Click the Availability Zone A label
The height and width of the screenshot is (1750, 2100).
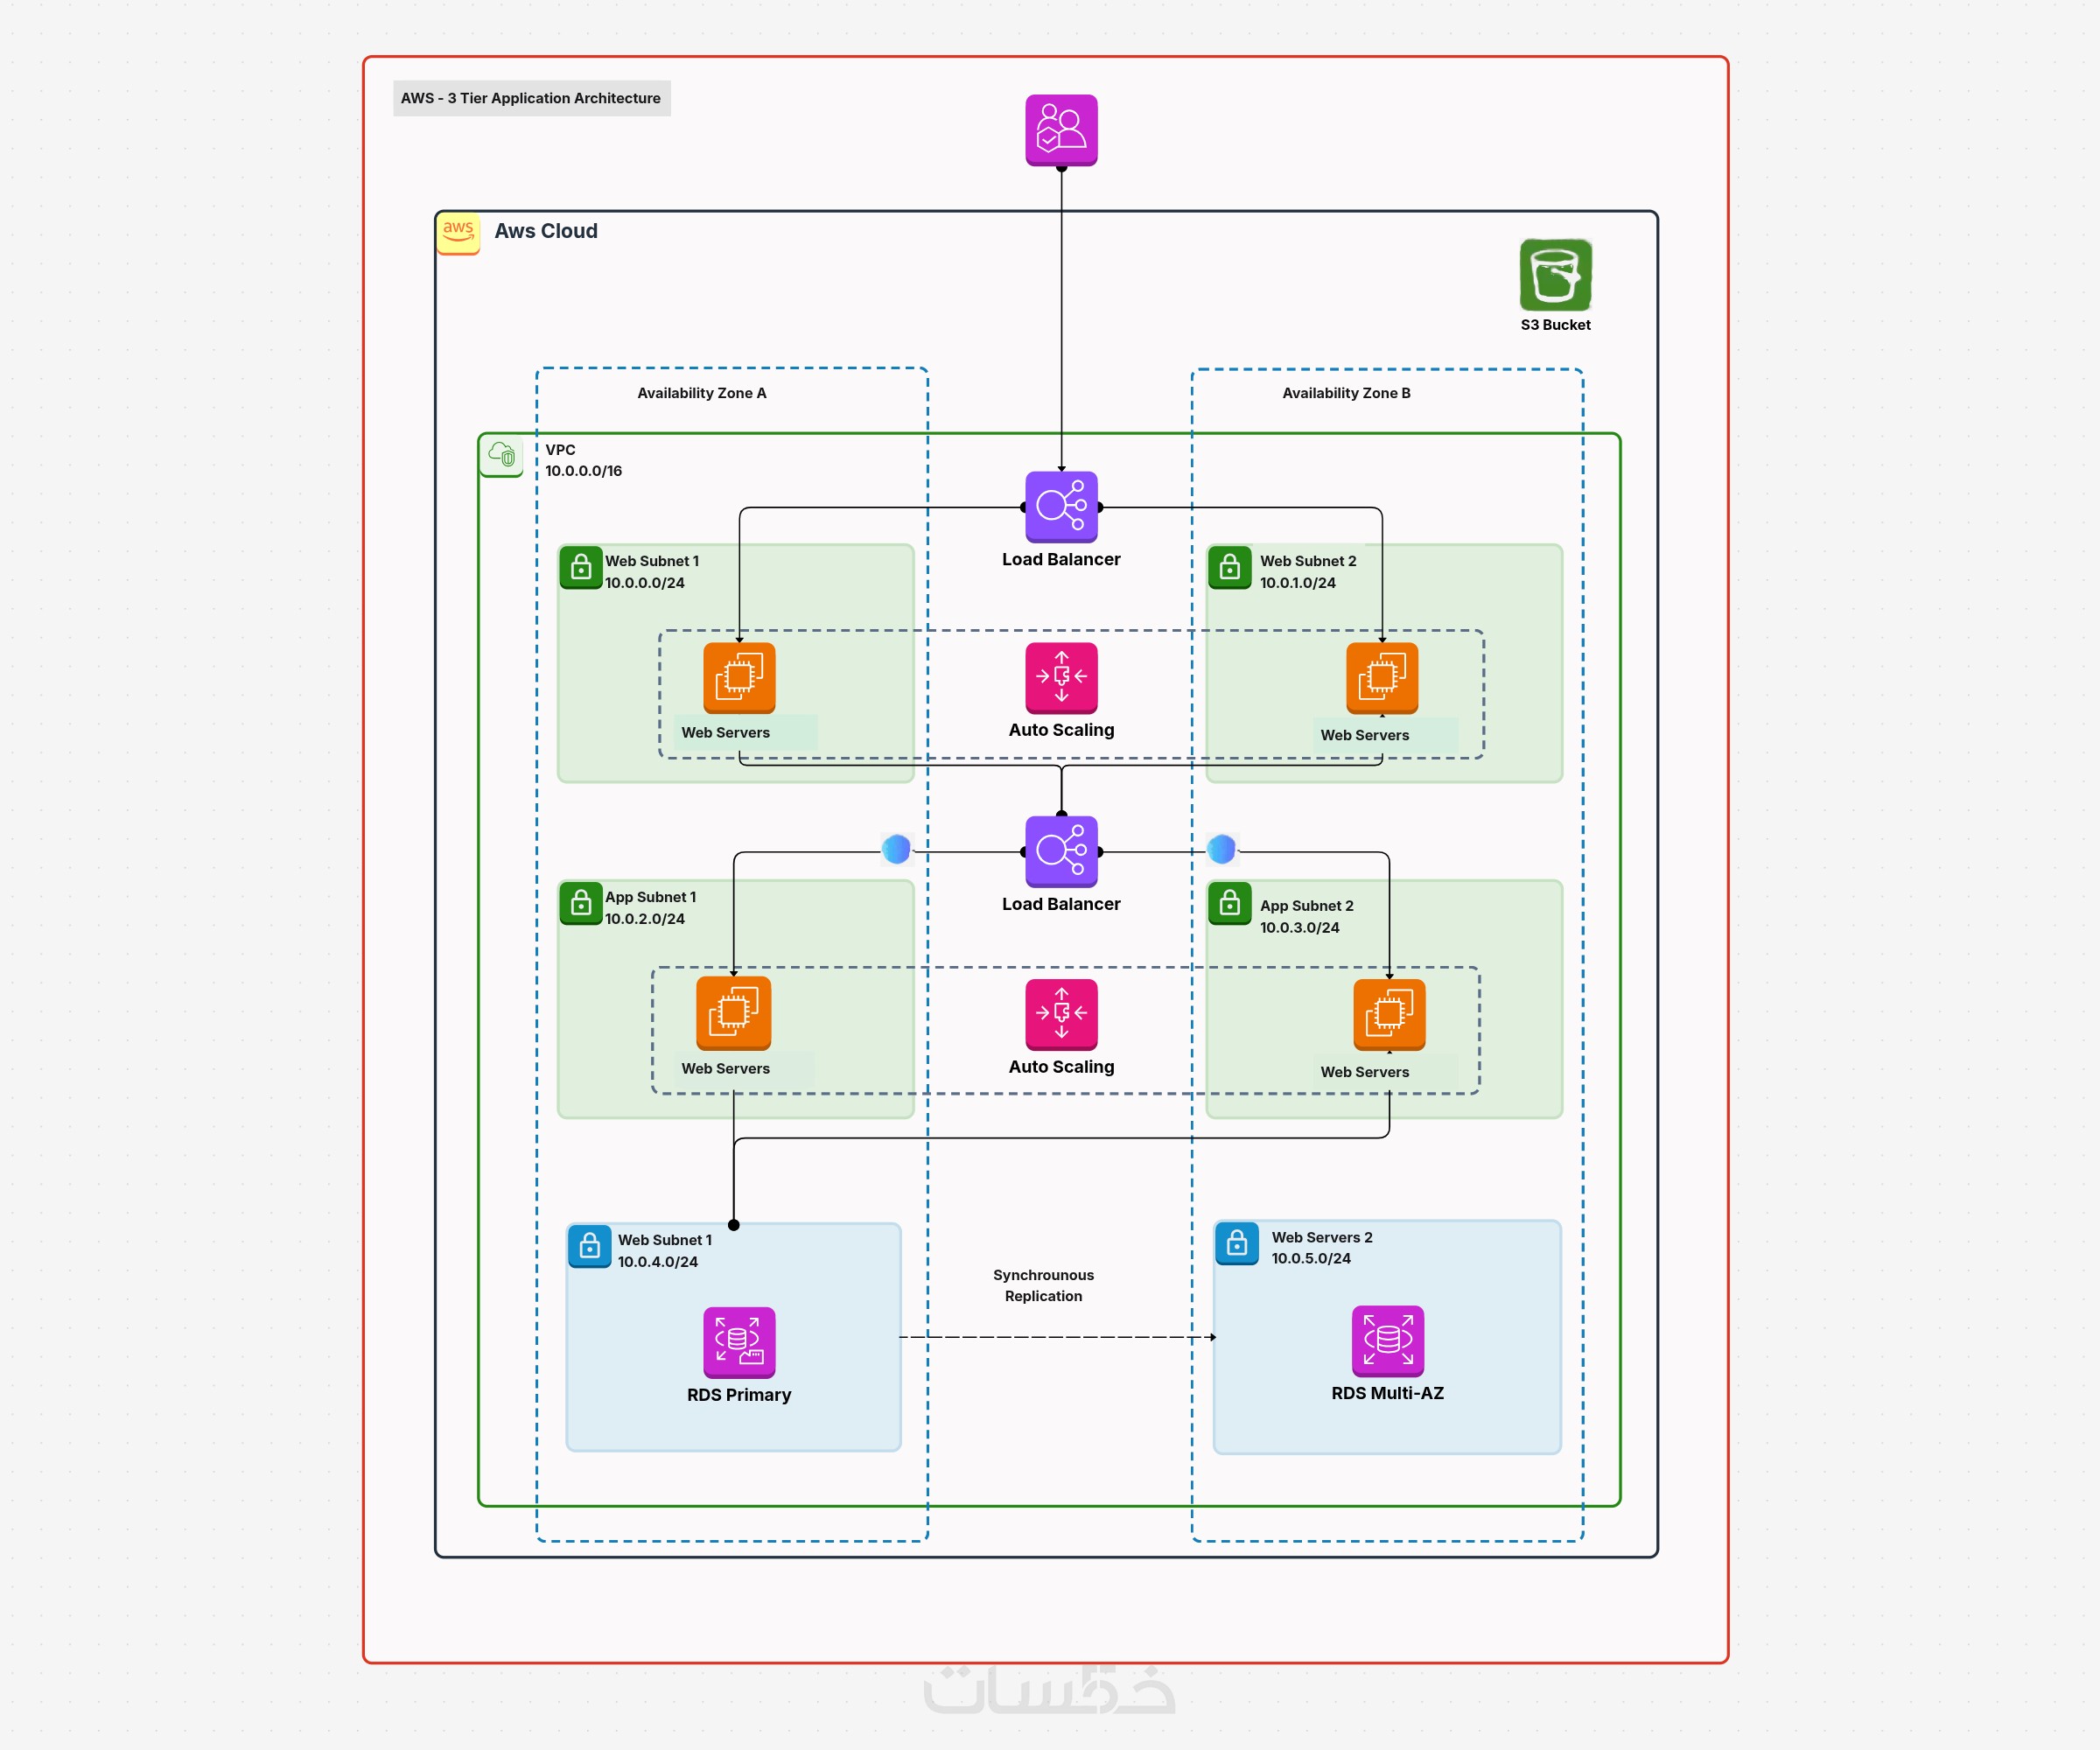(x=702, y=393)
